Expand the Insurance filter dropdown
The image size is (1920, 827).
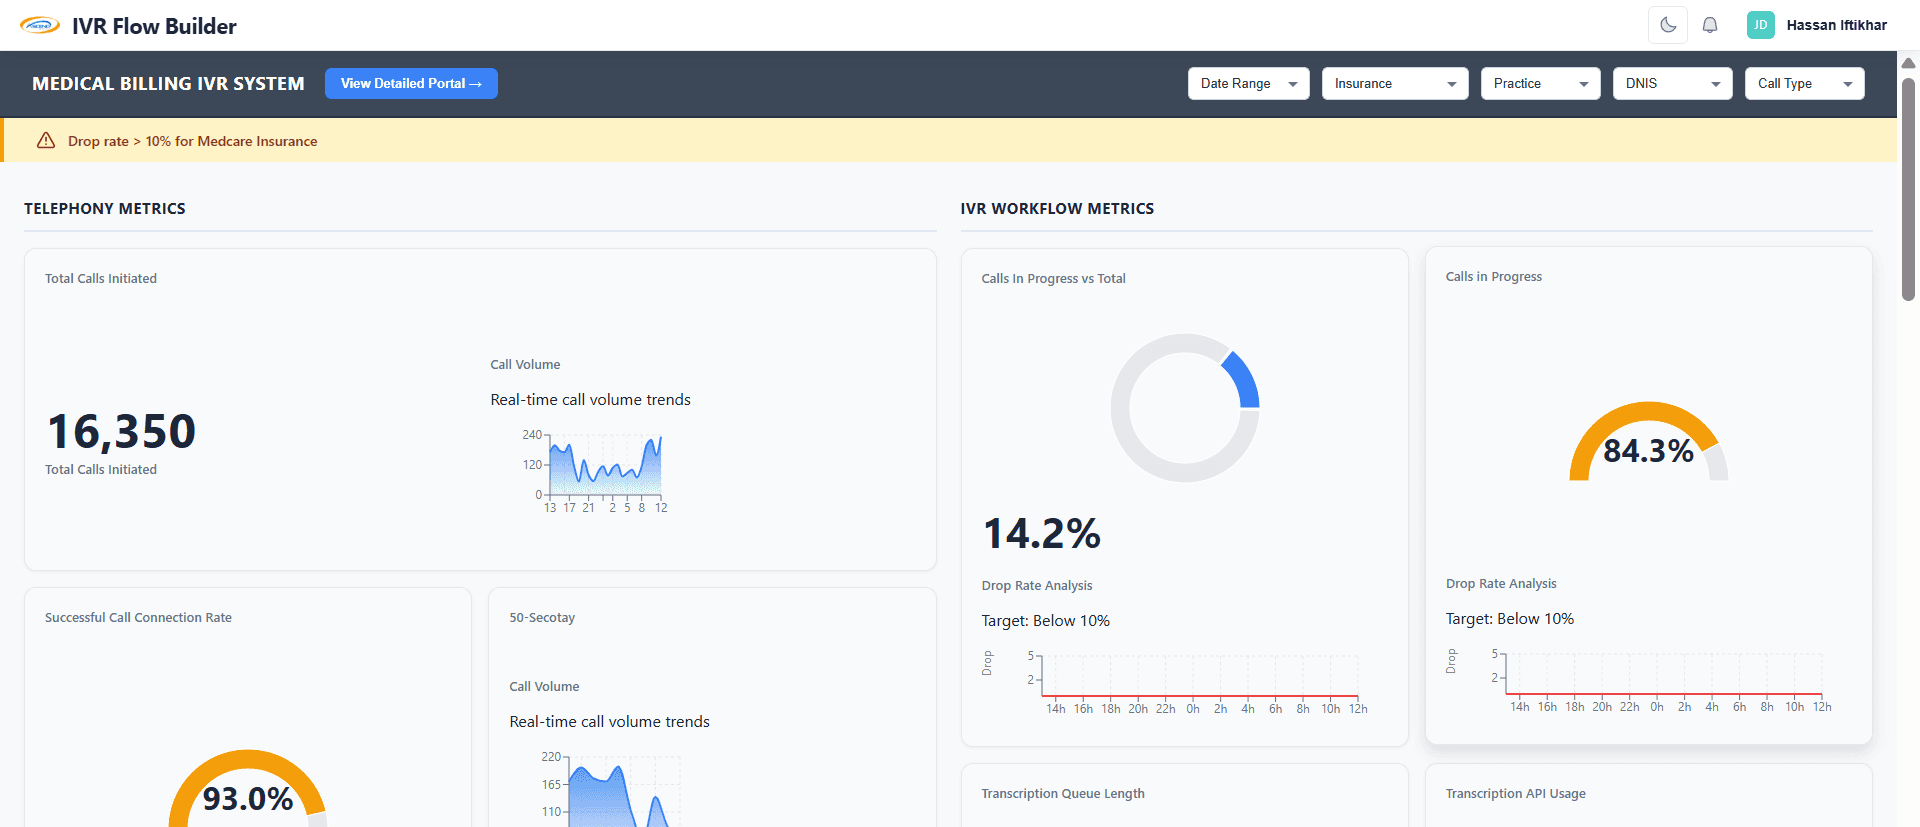click(1394, 84)
